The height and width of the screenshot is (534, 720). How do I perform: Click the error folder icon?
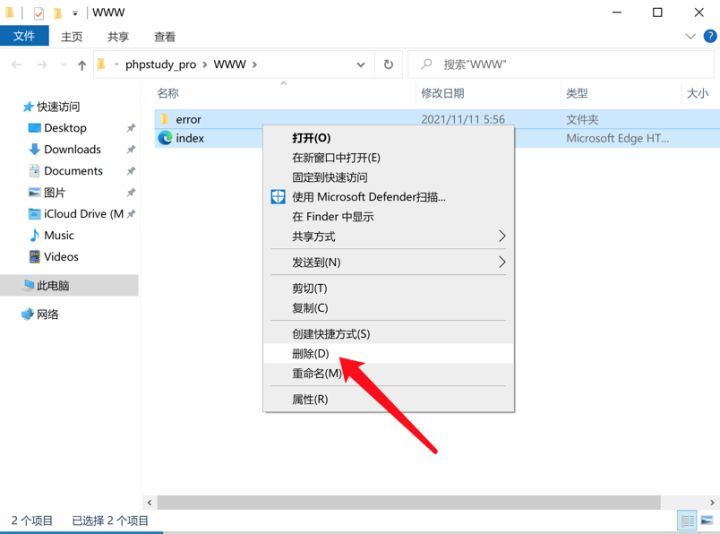click(x=164, y=119)
